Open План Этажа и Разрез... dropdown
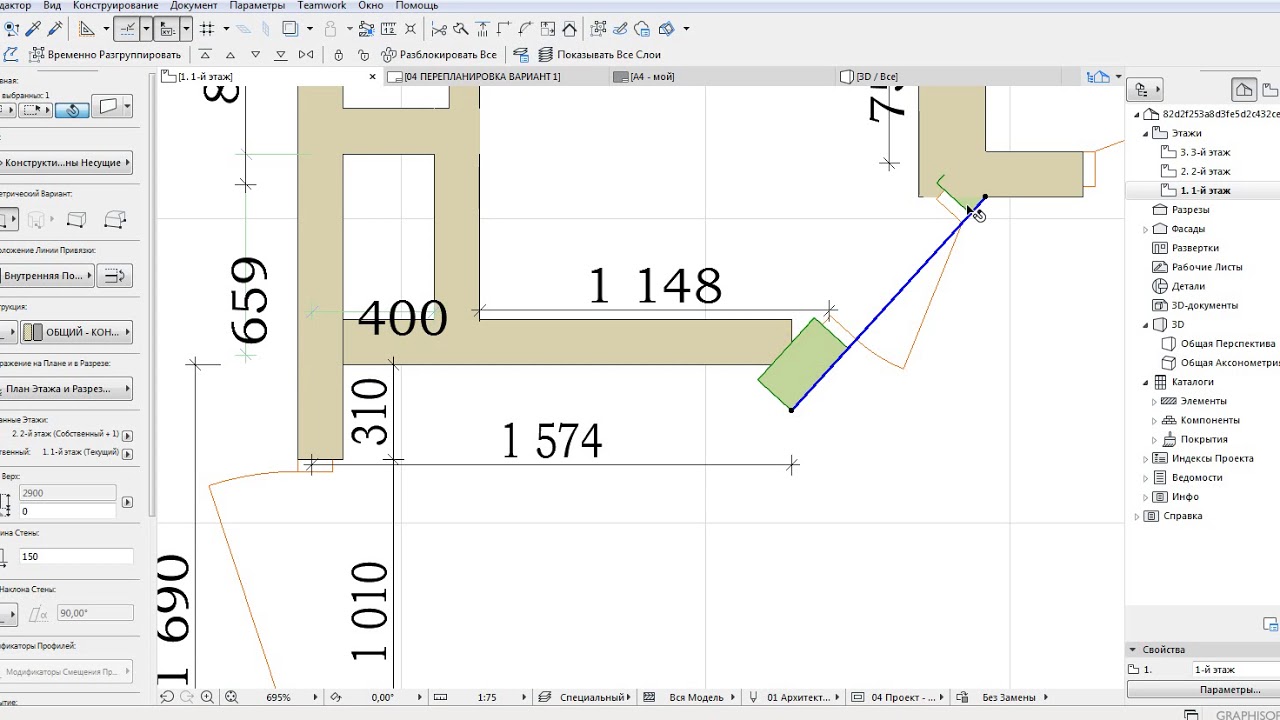 (x=66, y=389)
